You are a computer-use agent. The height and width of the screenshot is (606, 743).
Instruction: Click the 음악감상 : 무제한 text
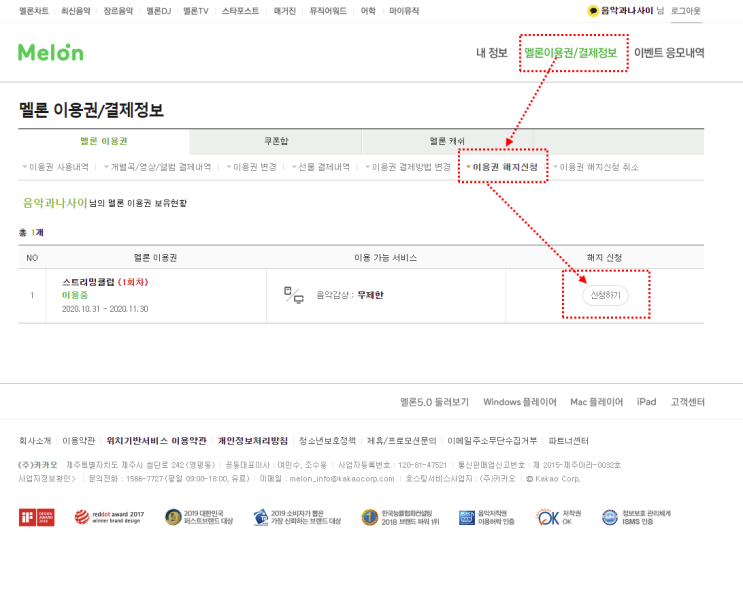[350, 295]
